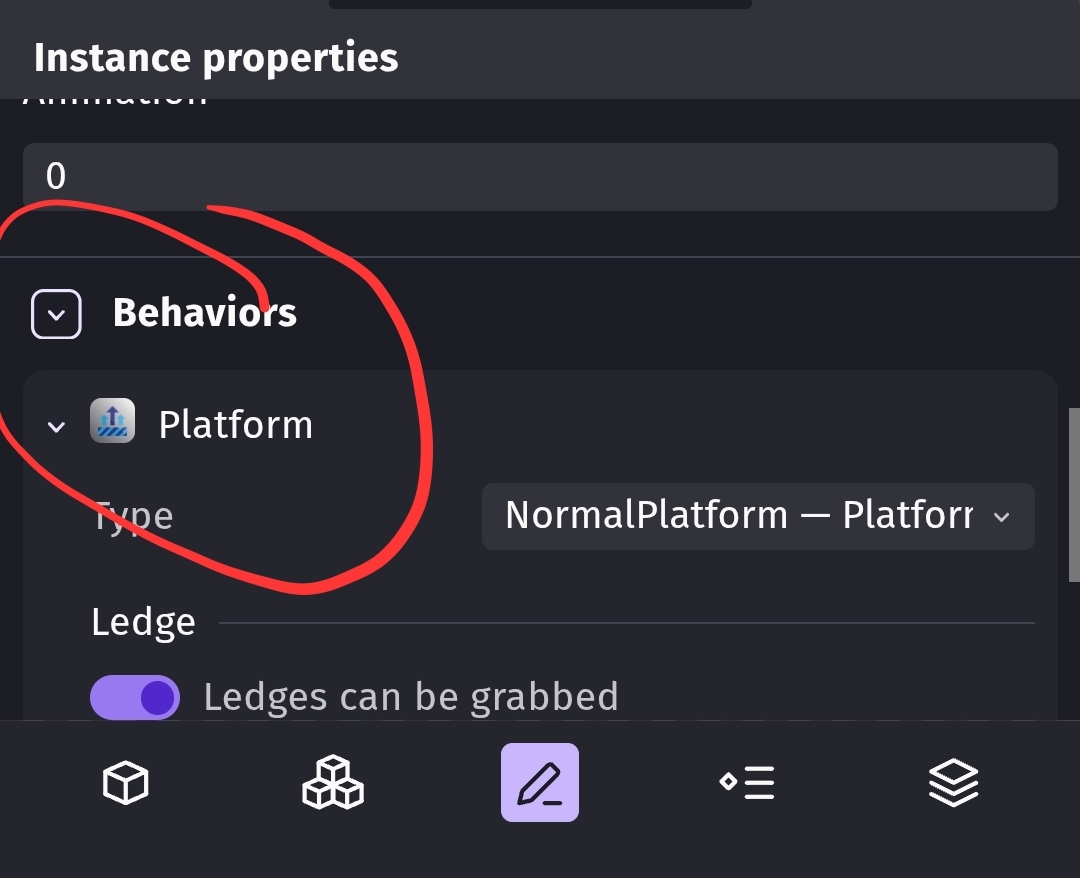Viewport: 1080px width, 878px height.
Task: Collapse the Behaviors section
Action: [x=57, y=314]
